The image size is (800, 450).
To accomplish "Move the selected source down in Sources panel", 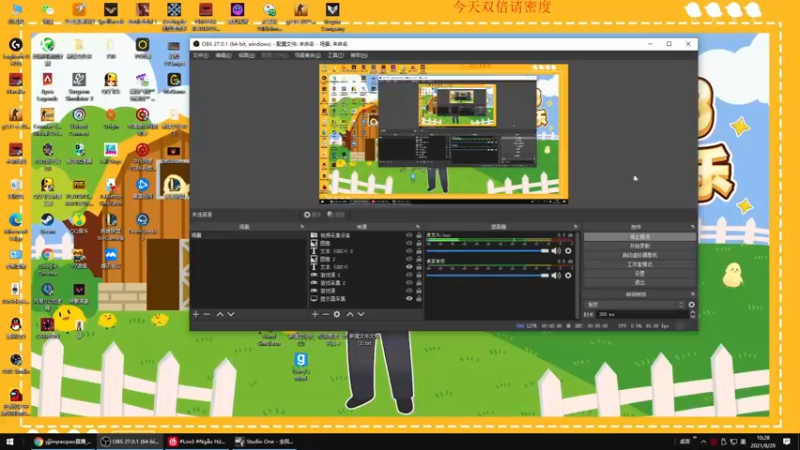I will [x=361, y=314].
